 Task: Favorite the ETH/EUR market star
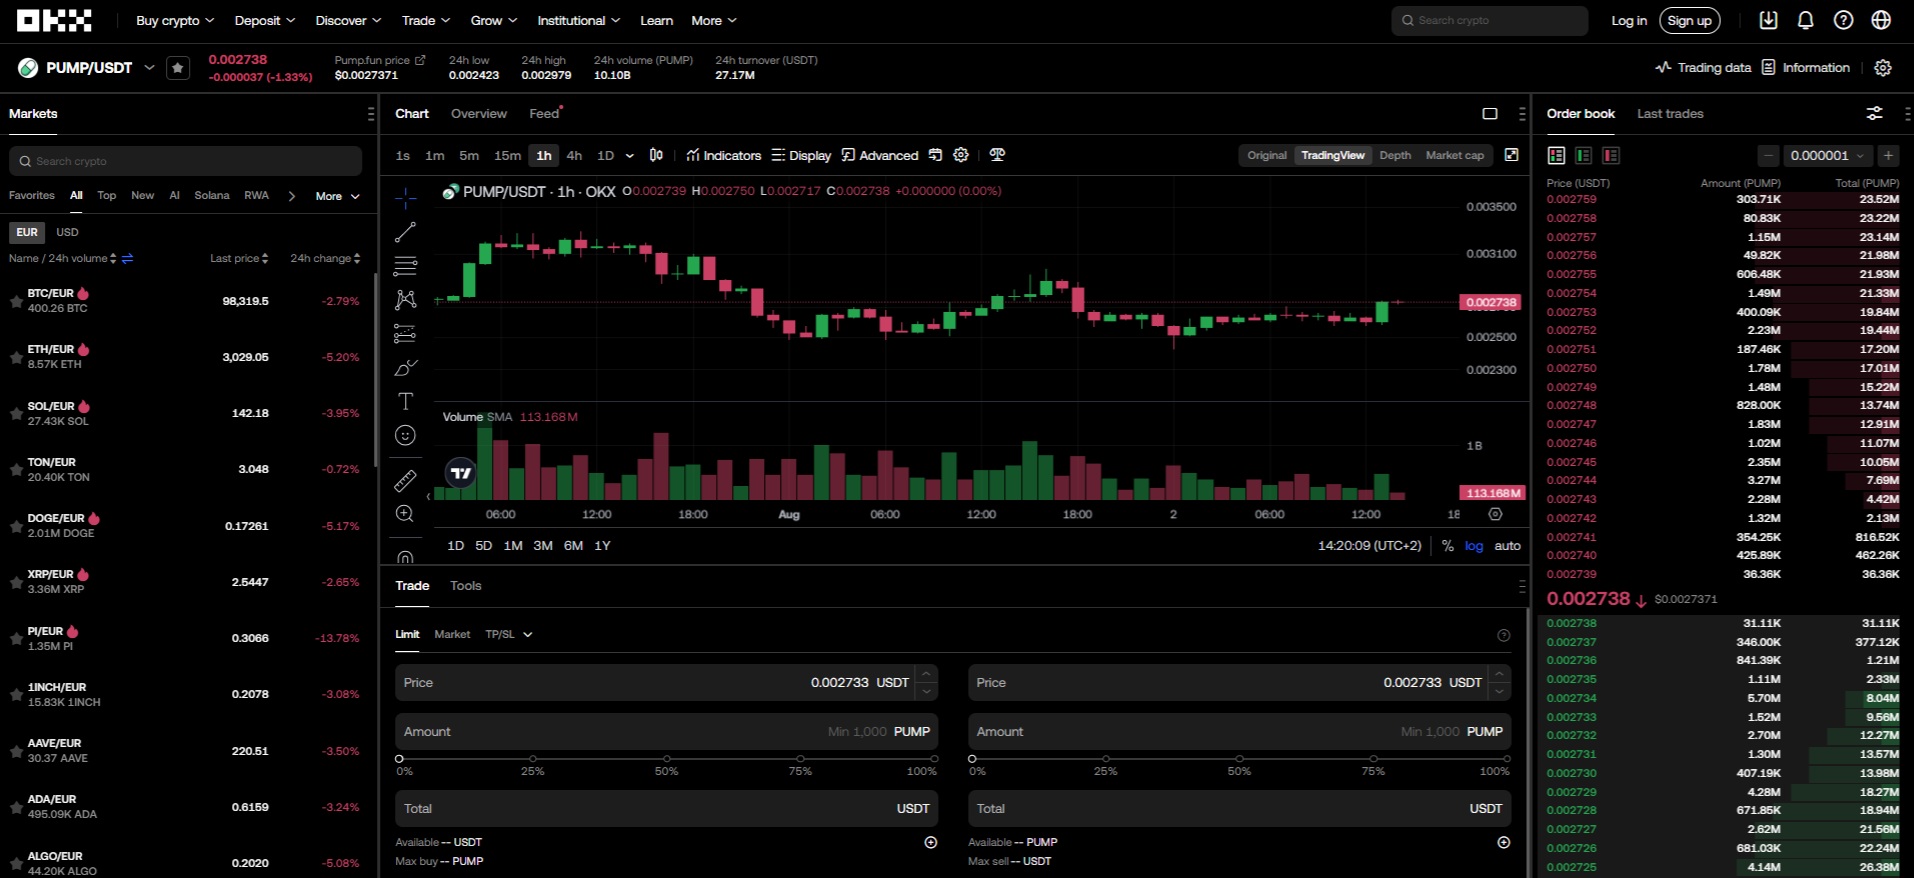(16, 357)
